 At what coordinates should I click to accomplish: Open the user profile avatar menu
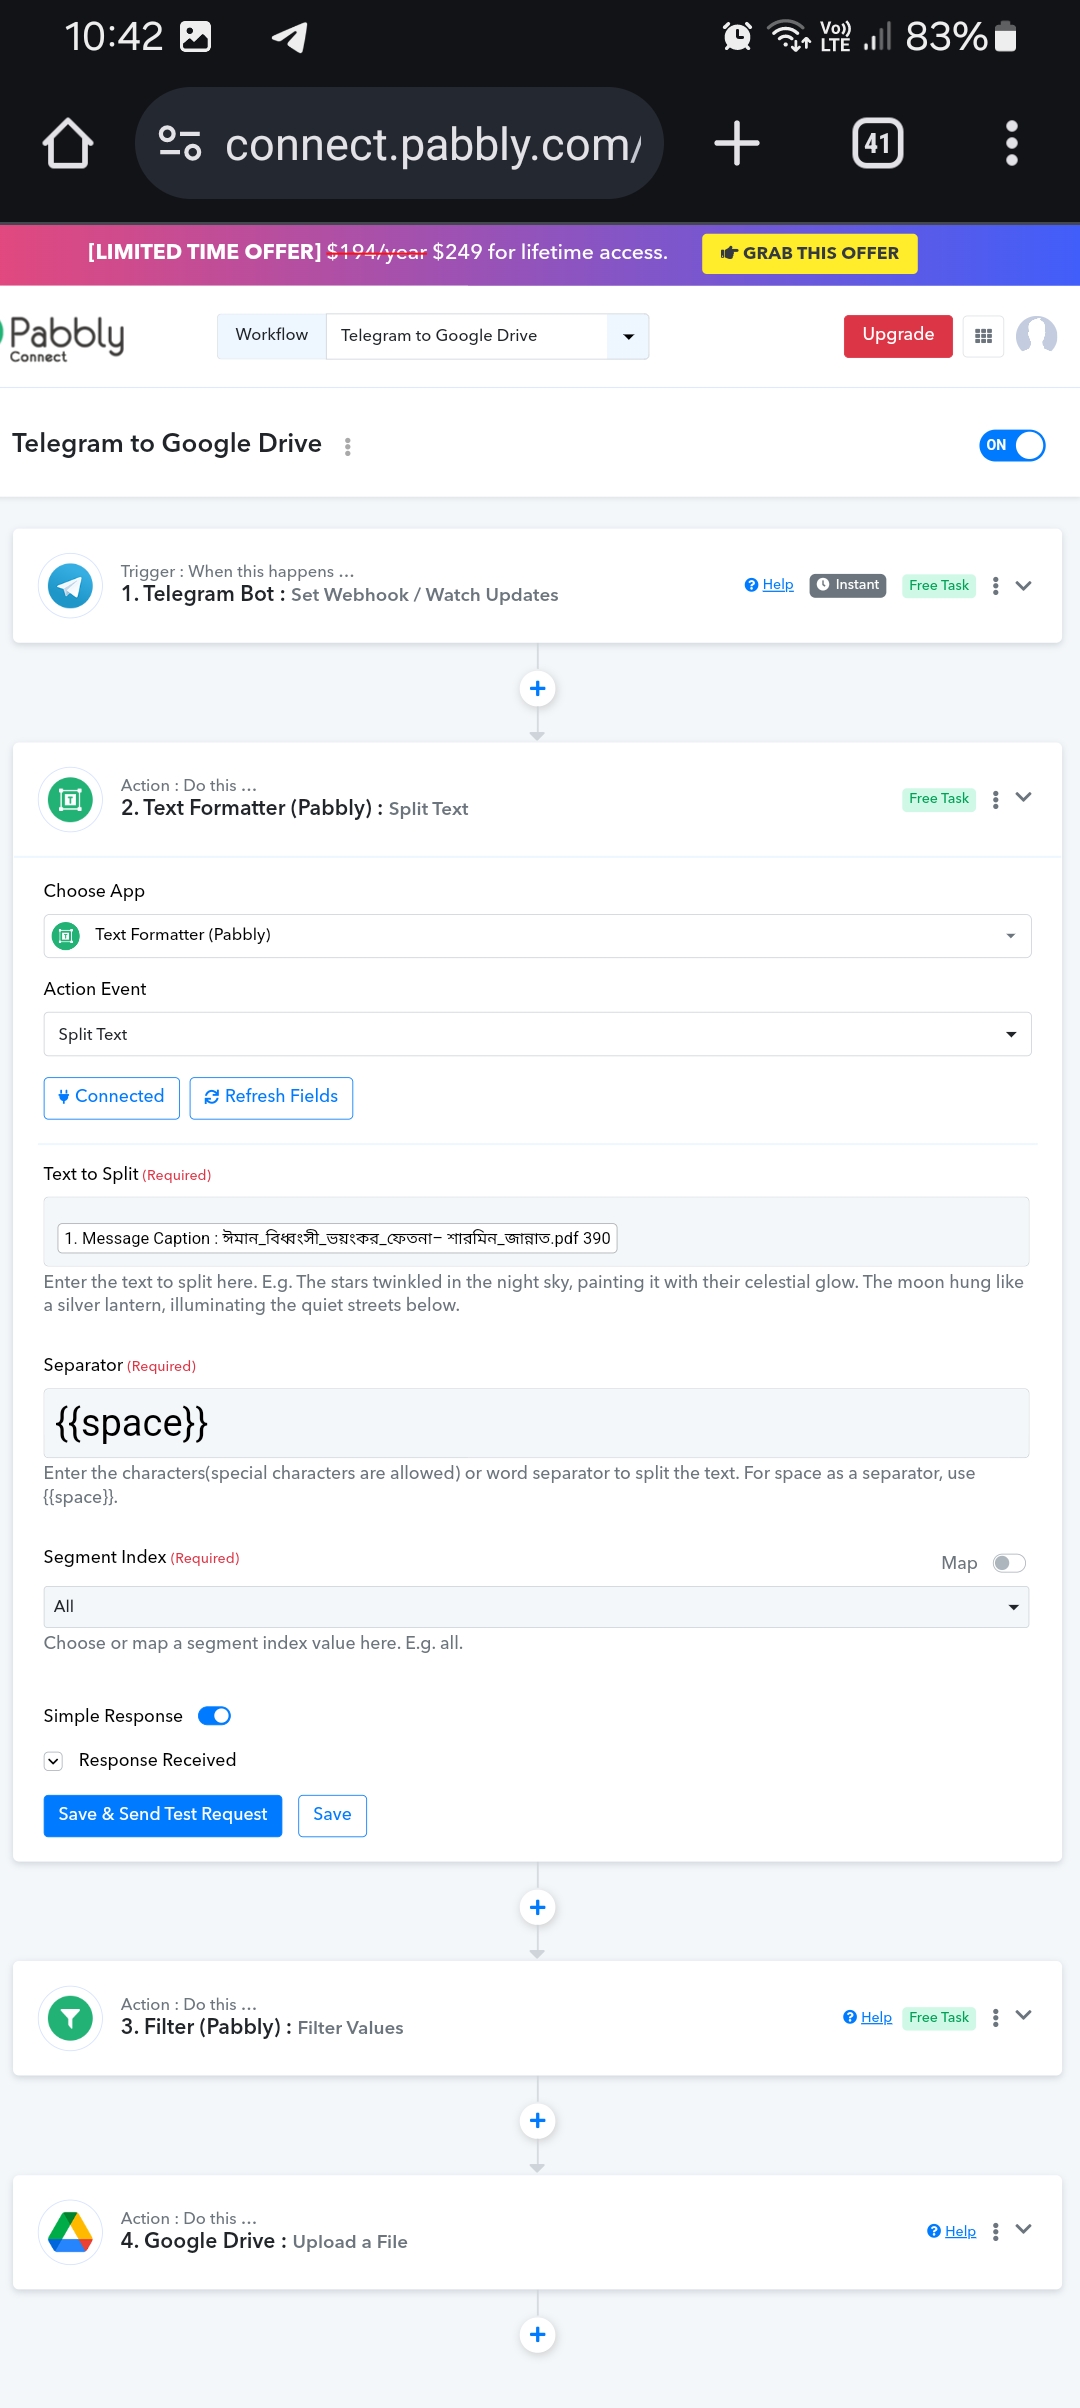(1036, 335)
